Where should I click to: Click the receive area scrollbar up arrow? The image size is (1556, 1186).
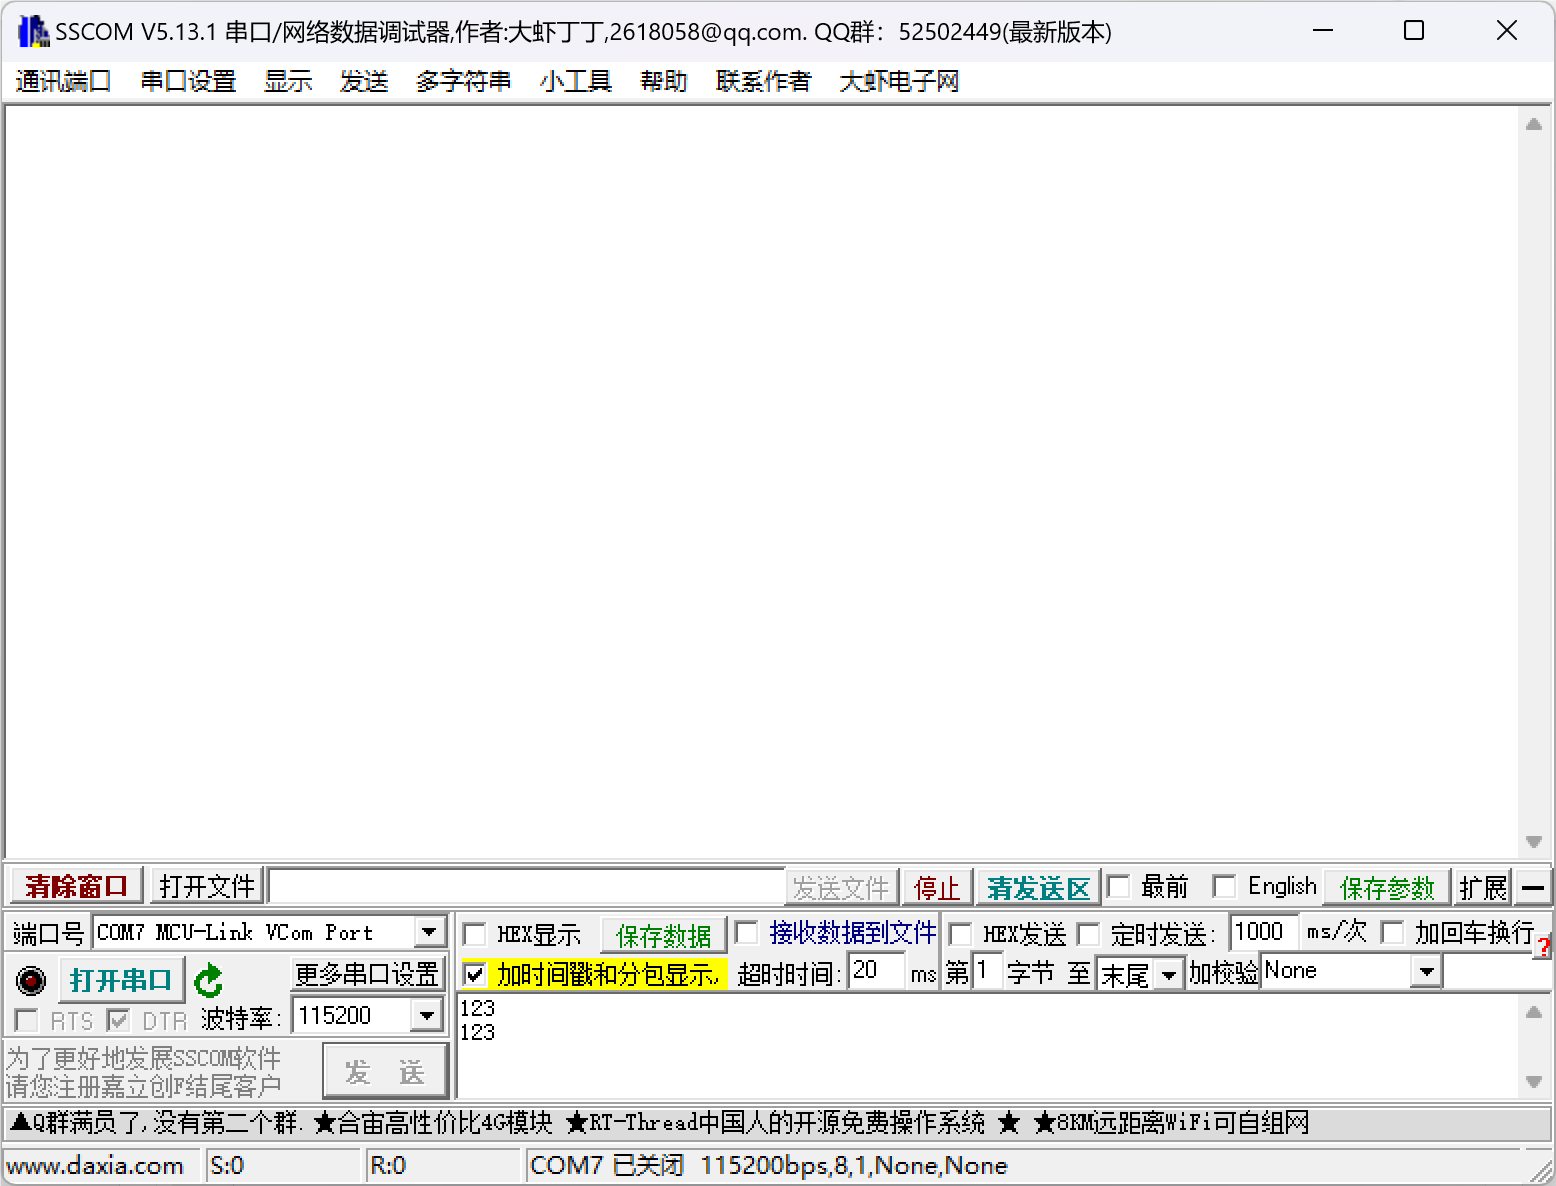[1534, 125]
